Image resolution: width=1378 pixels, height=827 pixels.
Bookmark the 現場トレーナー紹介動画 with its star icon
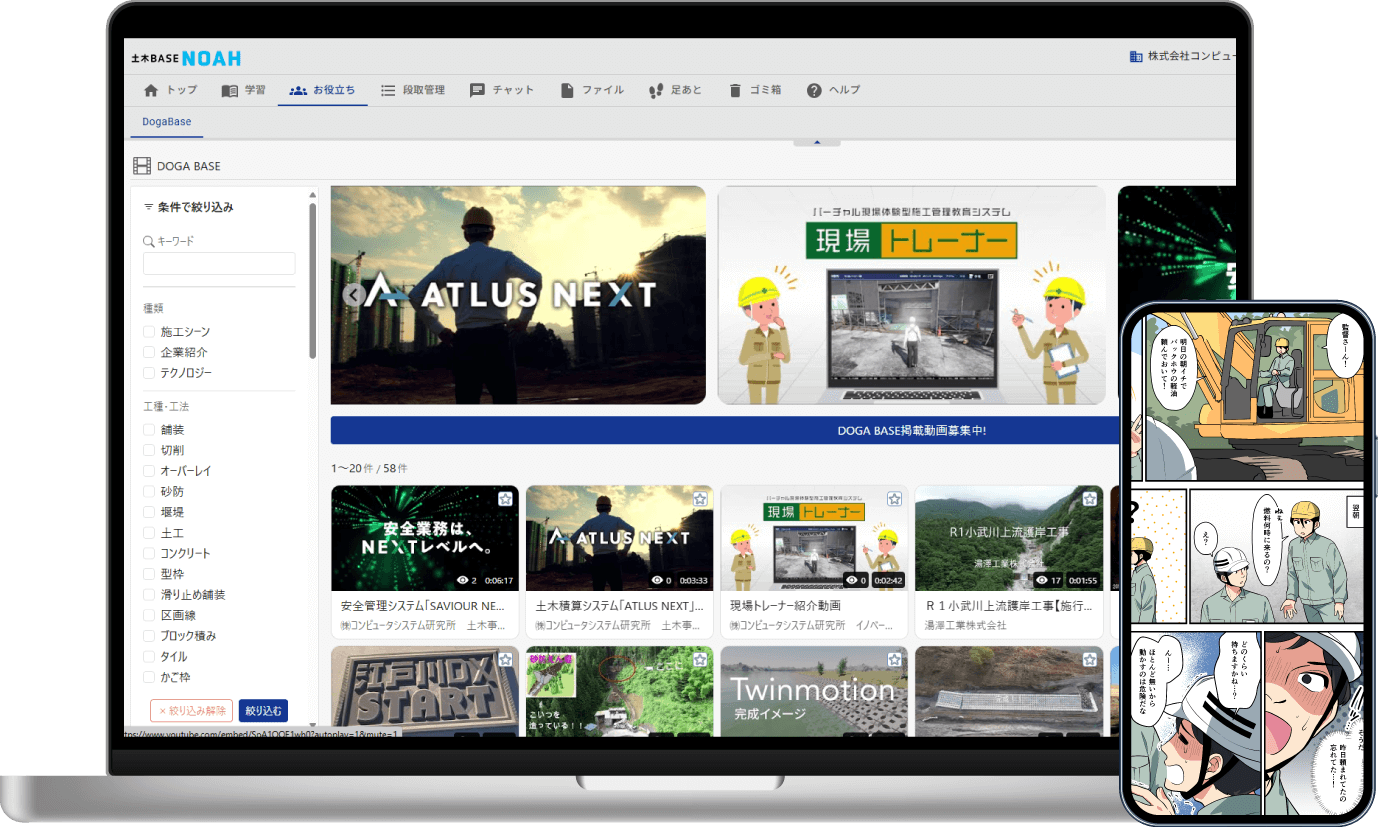[893, 497]
